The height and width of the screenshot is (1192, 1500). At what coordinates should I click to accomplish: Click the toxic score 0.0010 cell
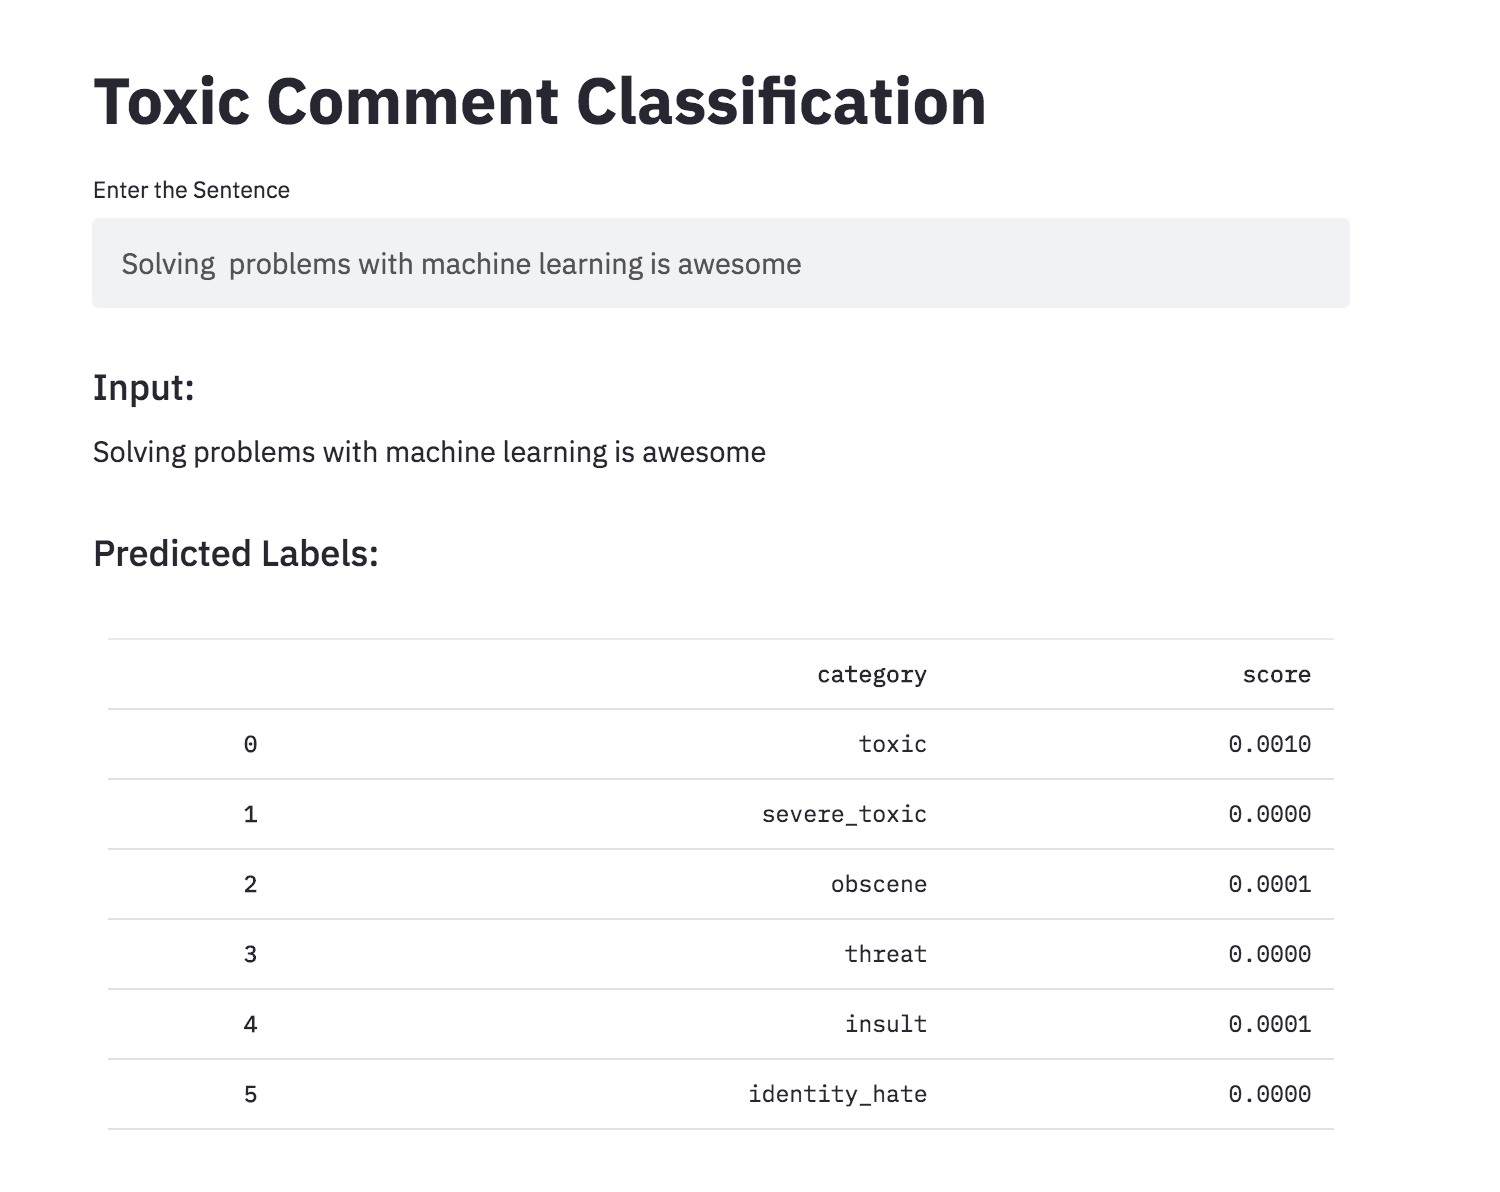click(x=1269, y=744)
